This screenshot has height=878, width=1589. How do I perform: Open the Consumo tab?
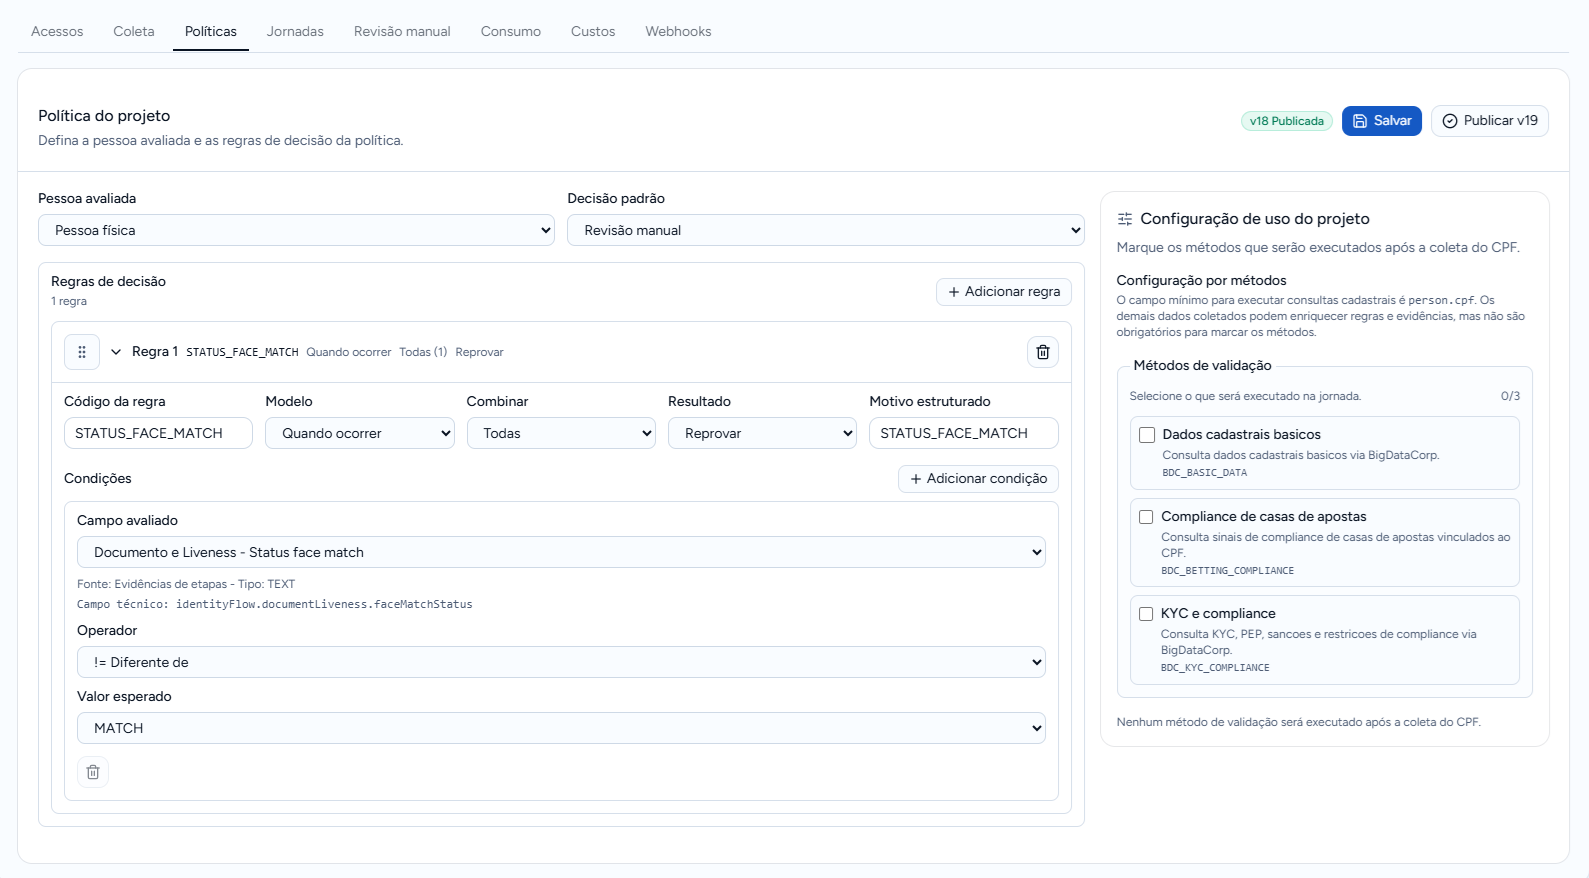coord(511,31)
